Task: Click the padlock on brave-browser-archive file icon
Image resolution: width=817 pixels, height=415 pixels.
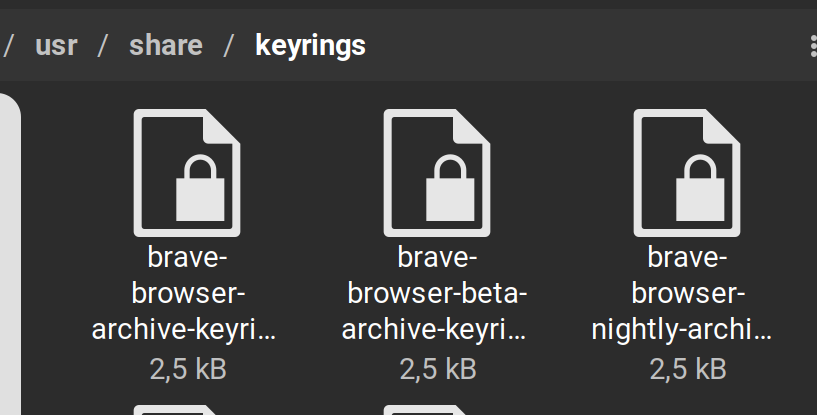Action: 200,188
